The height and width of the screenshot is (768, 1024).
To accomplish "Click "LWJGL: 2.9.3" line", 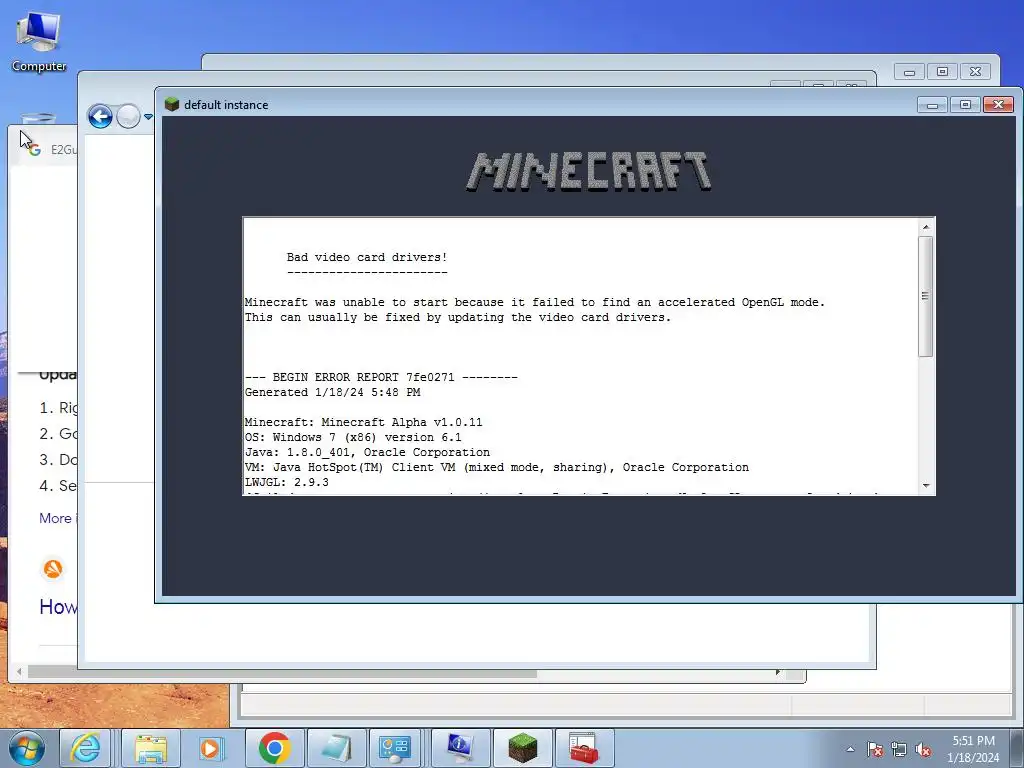I will coord(287,483).
